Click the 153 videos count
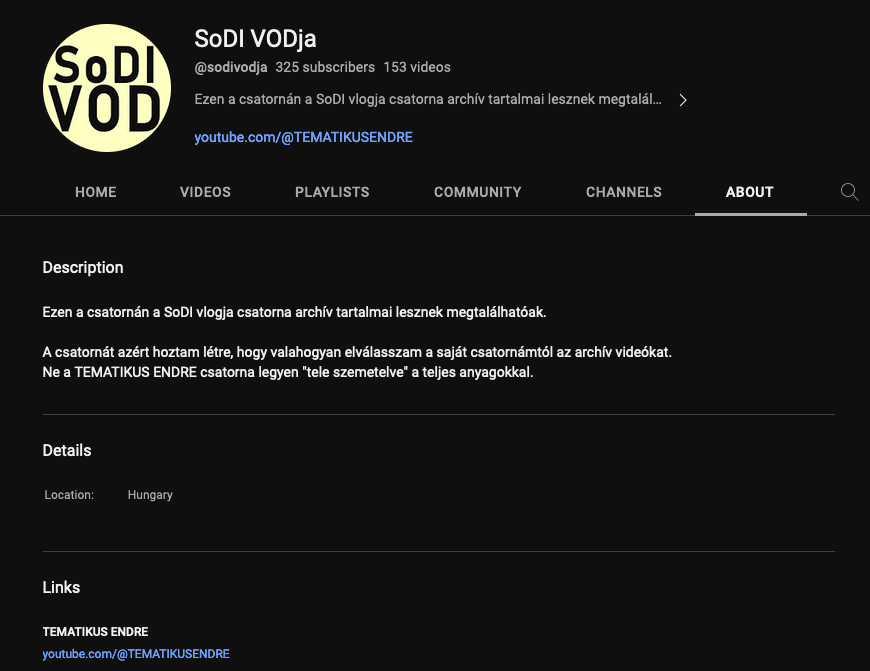870x671 pixels. point(417,67)
